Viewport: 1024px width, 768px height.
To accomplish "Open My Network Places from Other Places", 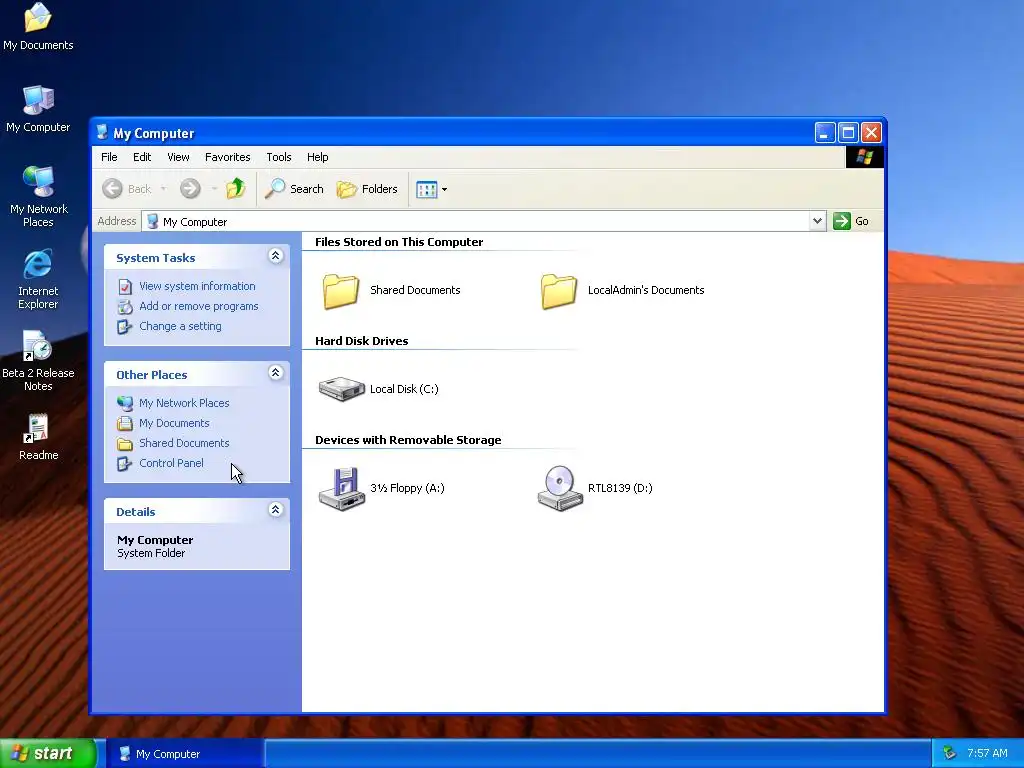I will point(184,403).
